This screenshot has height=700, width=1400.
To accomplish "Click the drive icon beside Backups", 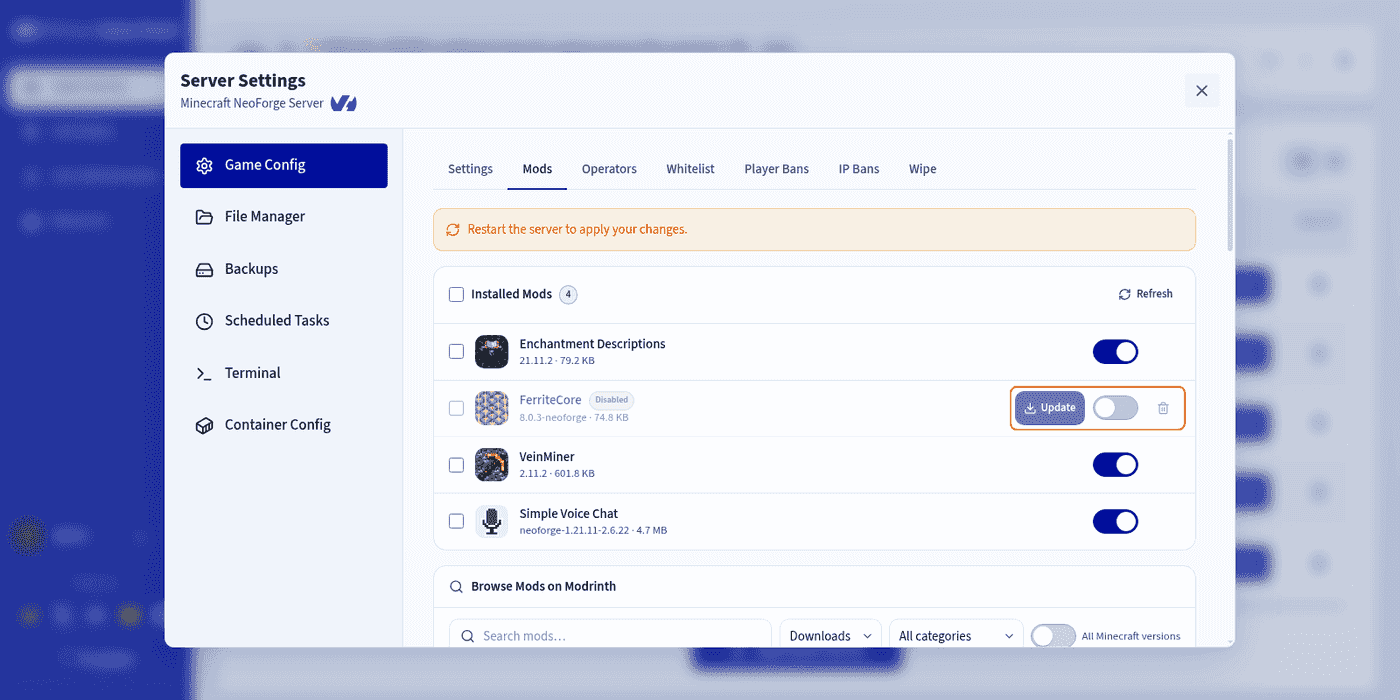I will pos(204,270).
